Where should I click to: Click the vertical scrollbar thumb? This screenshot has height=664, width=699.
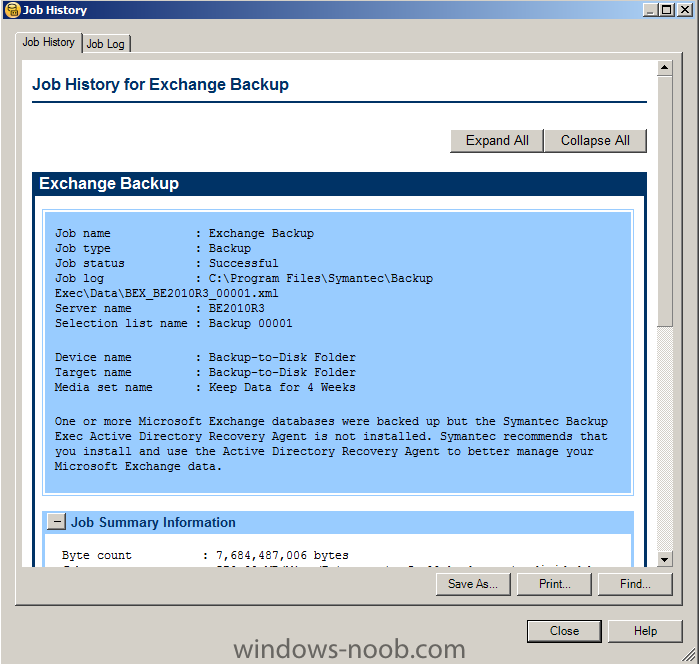click(665, 202)
